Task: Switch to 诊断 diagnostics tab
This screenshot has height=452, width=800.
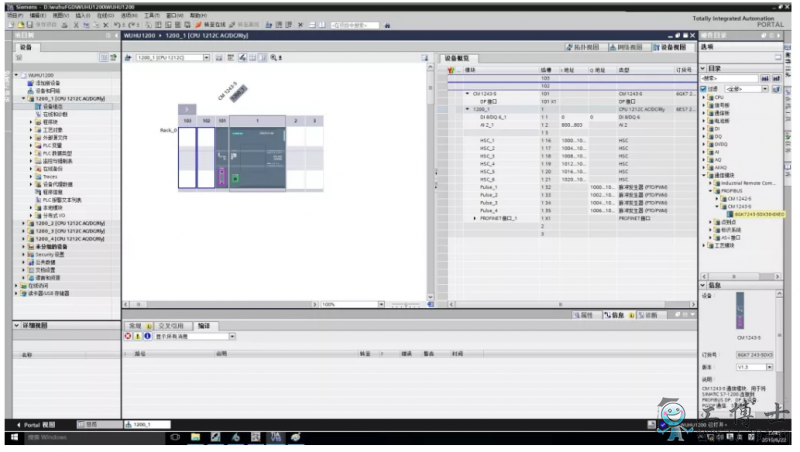Action: pyautogui.click(x=647, y=315)
